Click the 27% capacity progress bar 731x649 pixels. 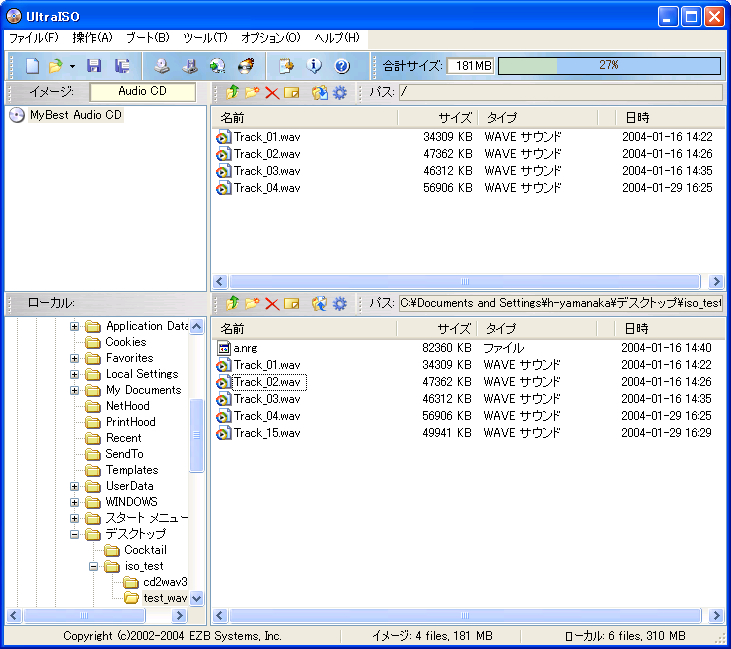click(609, 65)
